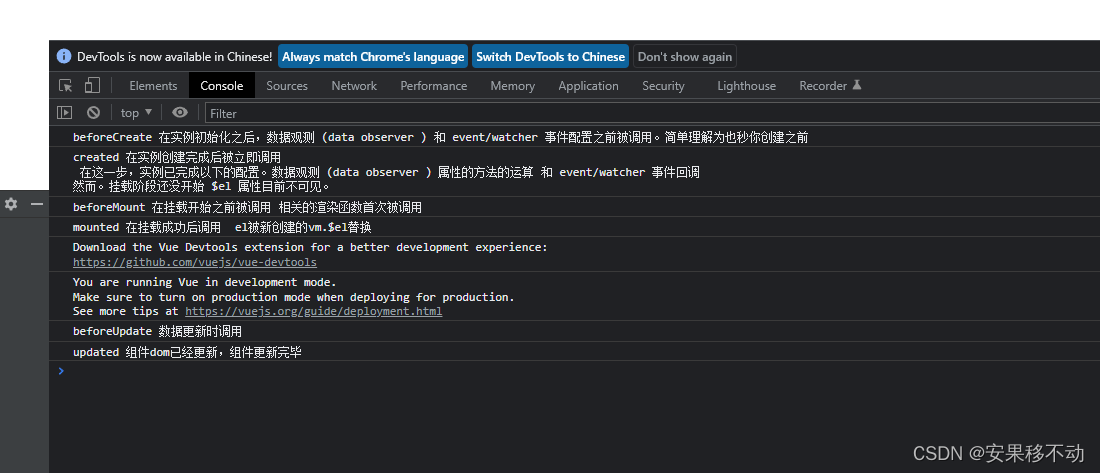1100x473 pixels.
Task: Open the Sources tab
Action: 287,86
